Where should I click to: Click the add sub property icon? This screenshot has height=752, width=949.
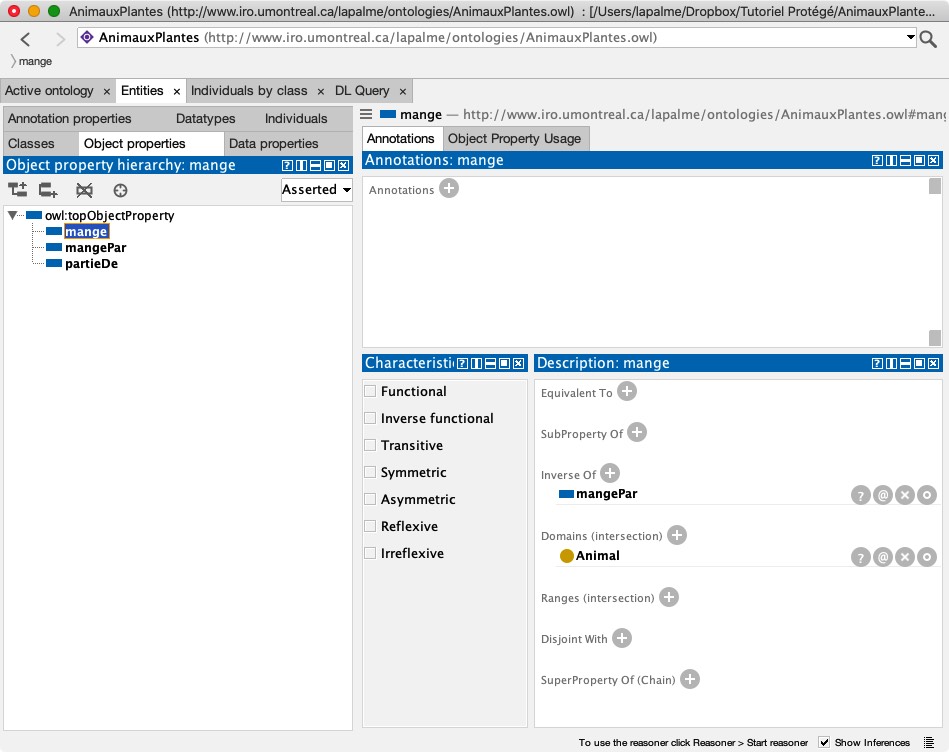(17, 190)
